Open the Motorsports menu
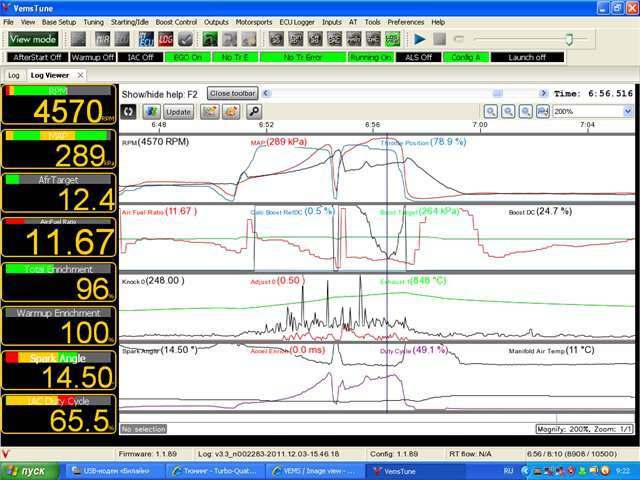 [x=253, y=21]
